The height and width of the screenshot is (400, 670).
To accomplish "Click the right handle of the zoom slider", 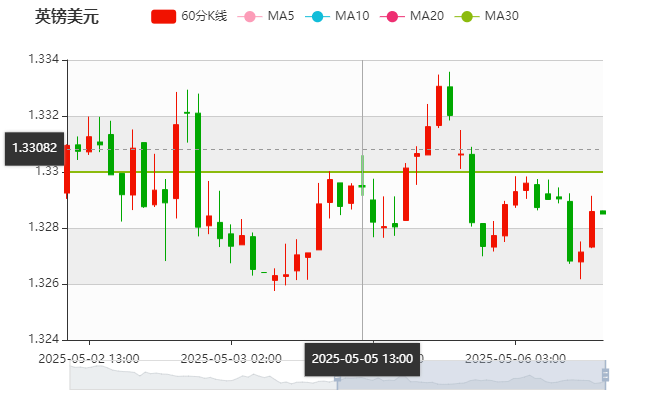I will (x=606, y=375).
